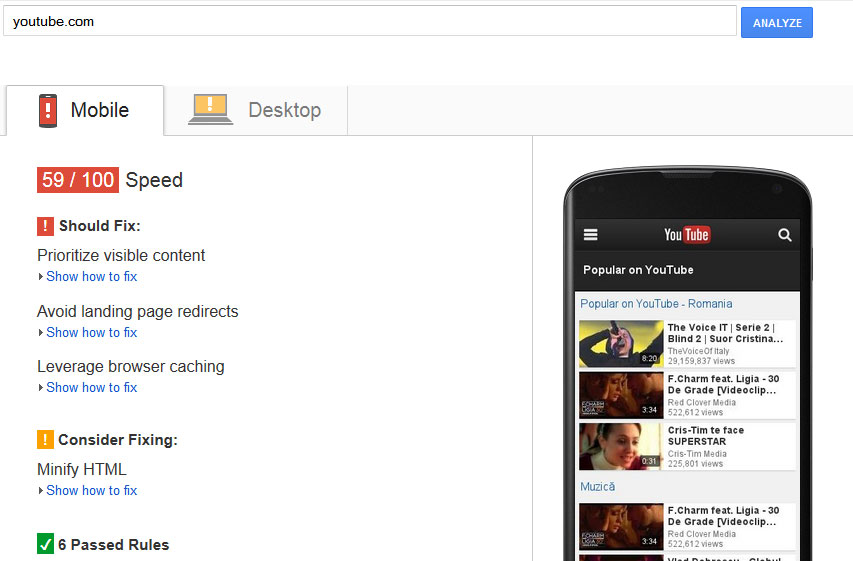The image size is (853, 561).
Task: Expand the triangle under Leverage browser caching
Action: click(41, 387)
